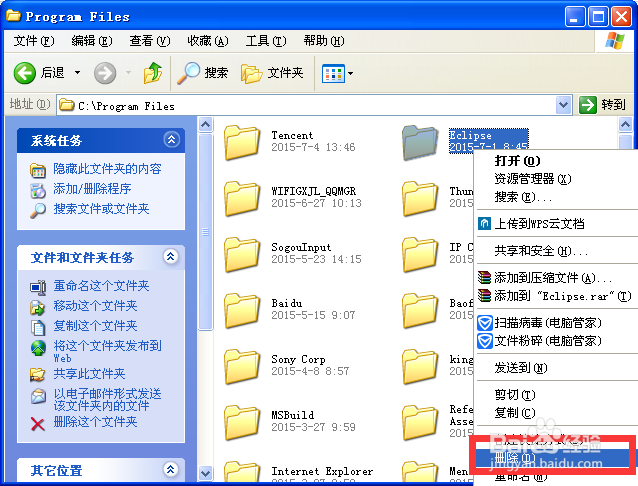Click the 删除这个文件夹 link
638x486 pixels.
pyautogui.click(x=95, y=422)
